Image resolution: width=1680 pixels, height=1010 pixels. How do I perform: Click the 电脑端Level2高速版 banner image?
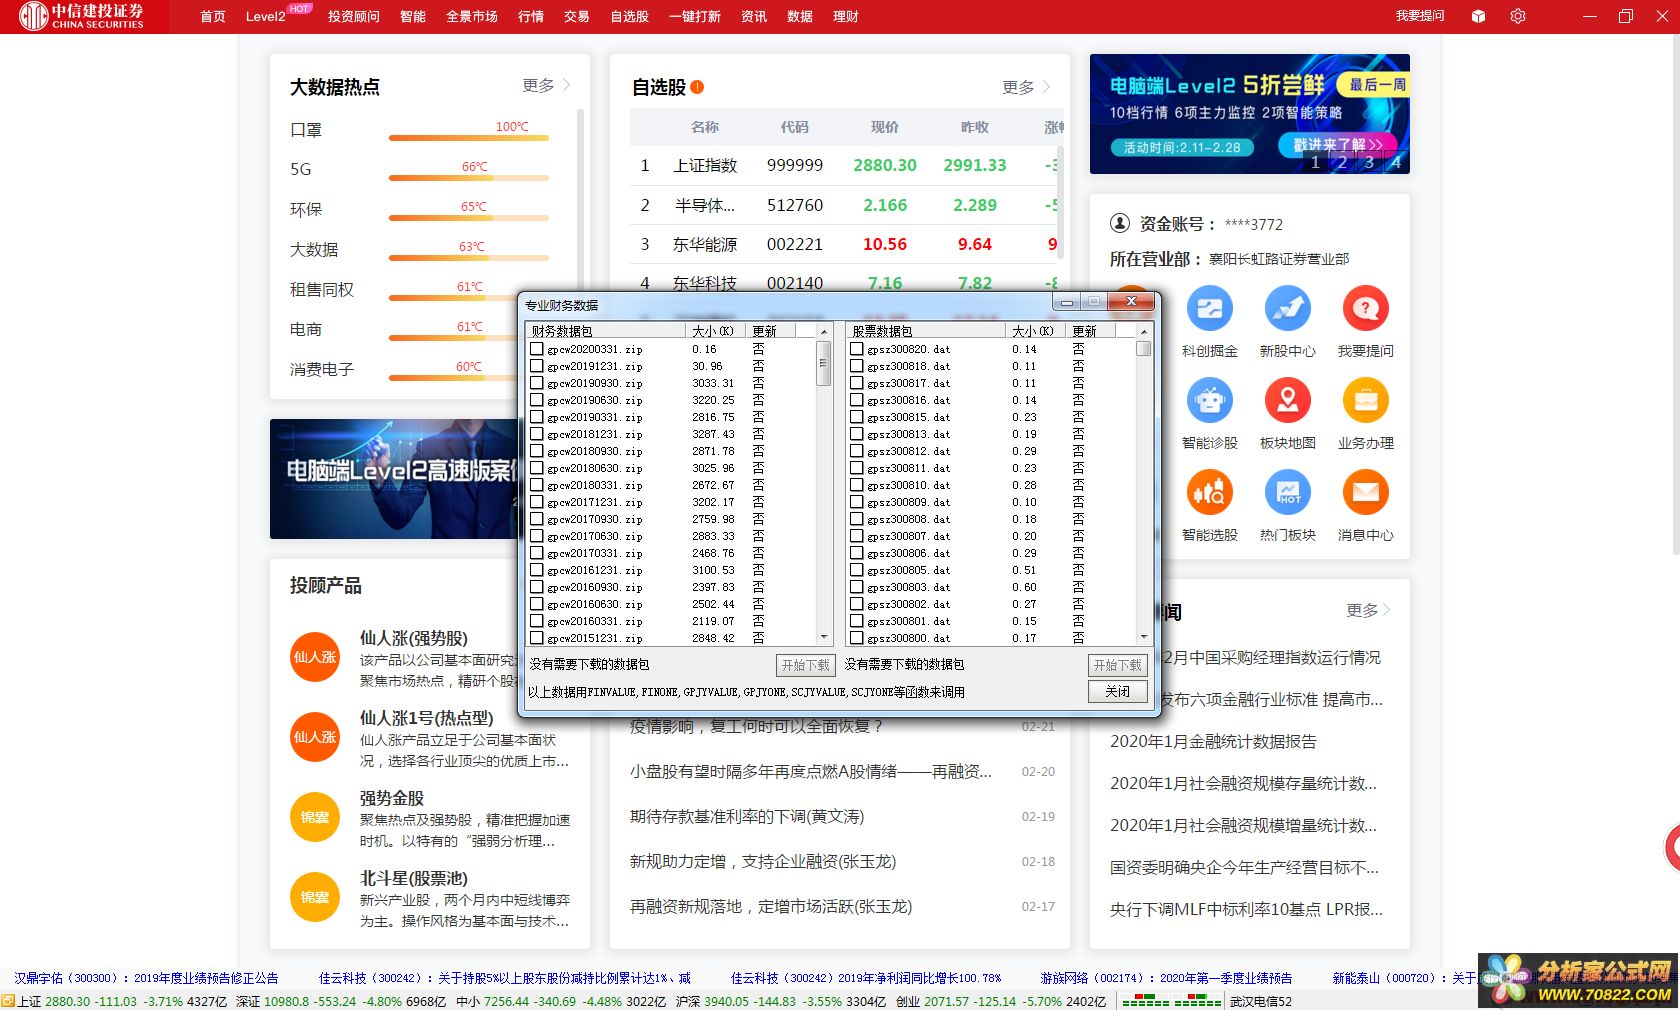(394, 479)
